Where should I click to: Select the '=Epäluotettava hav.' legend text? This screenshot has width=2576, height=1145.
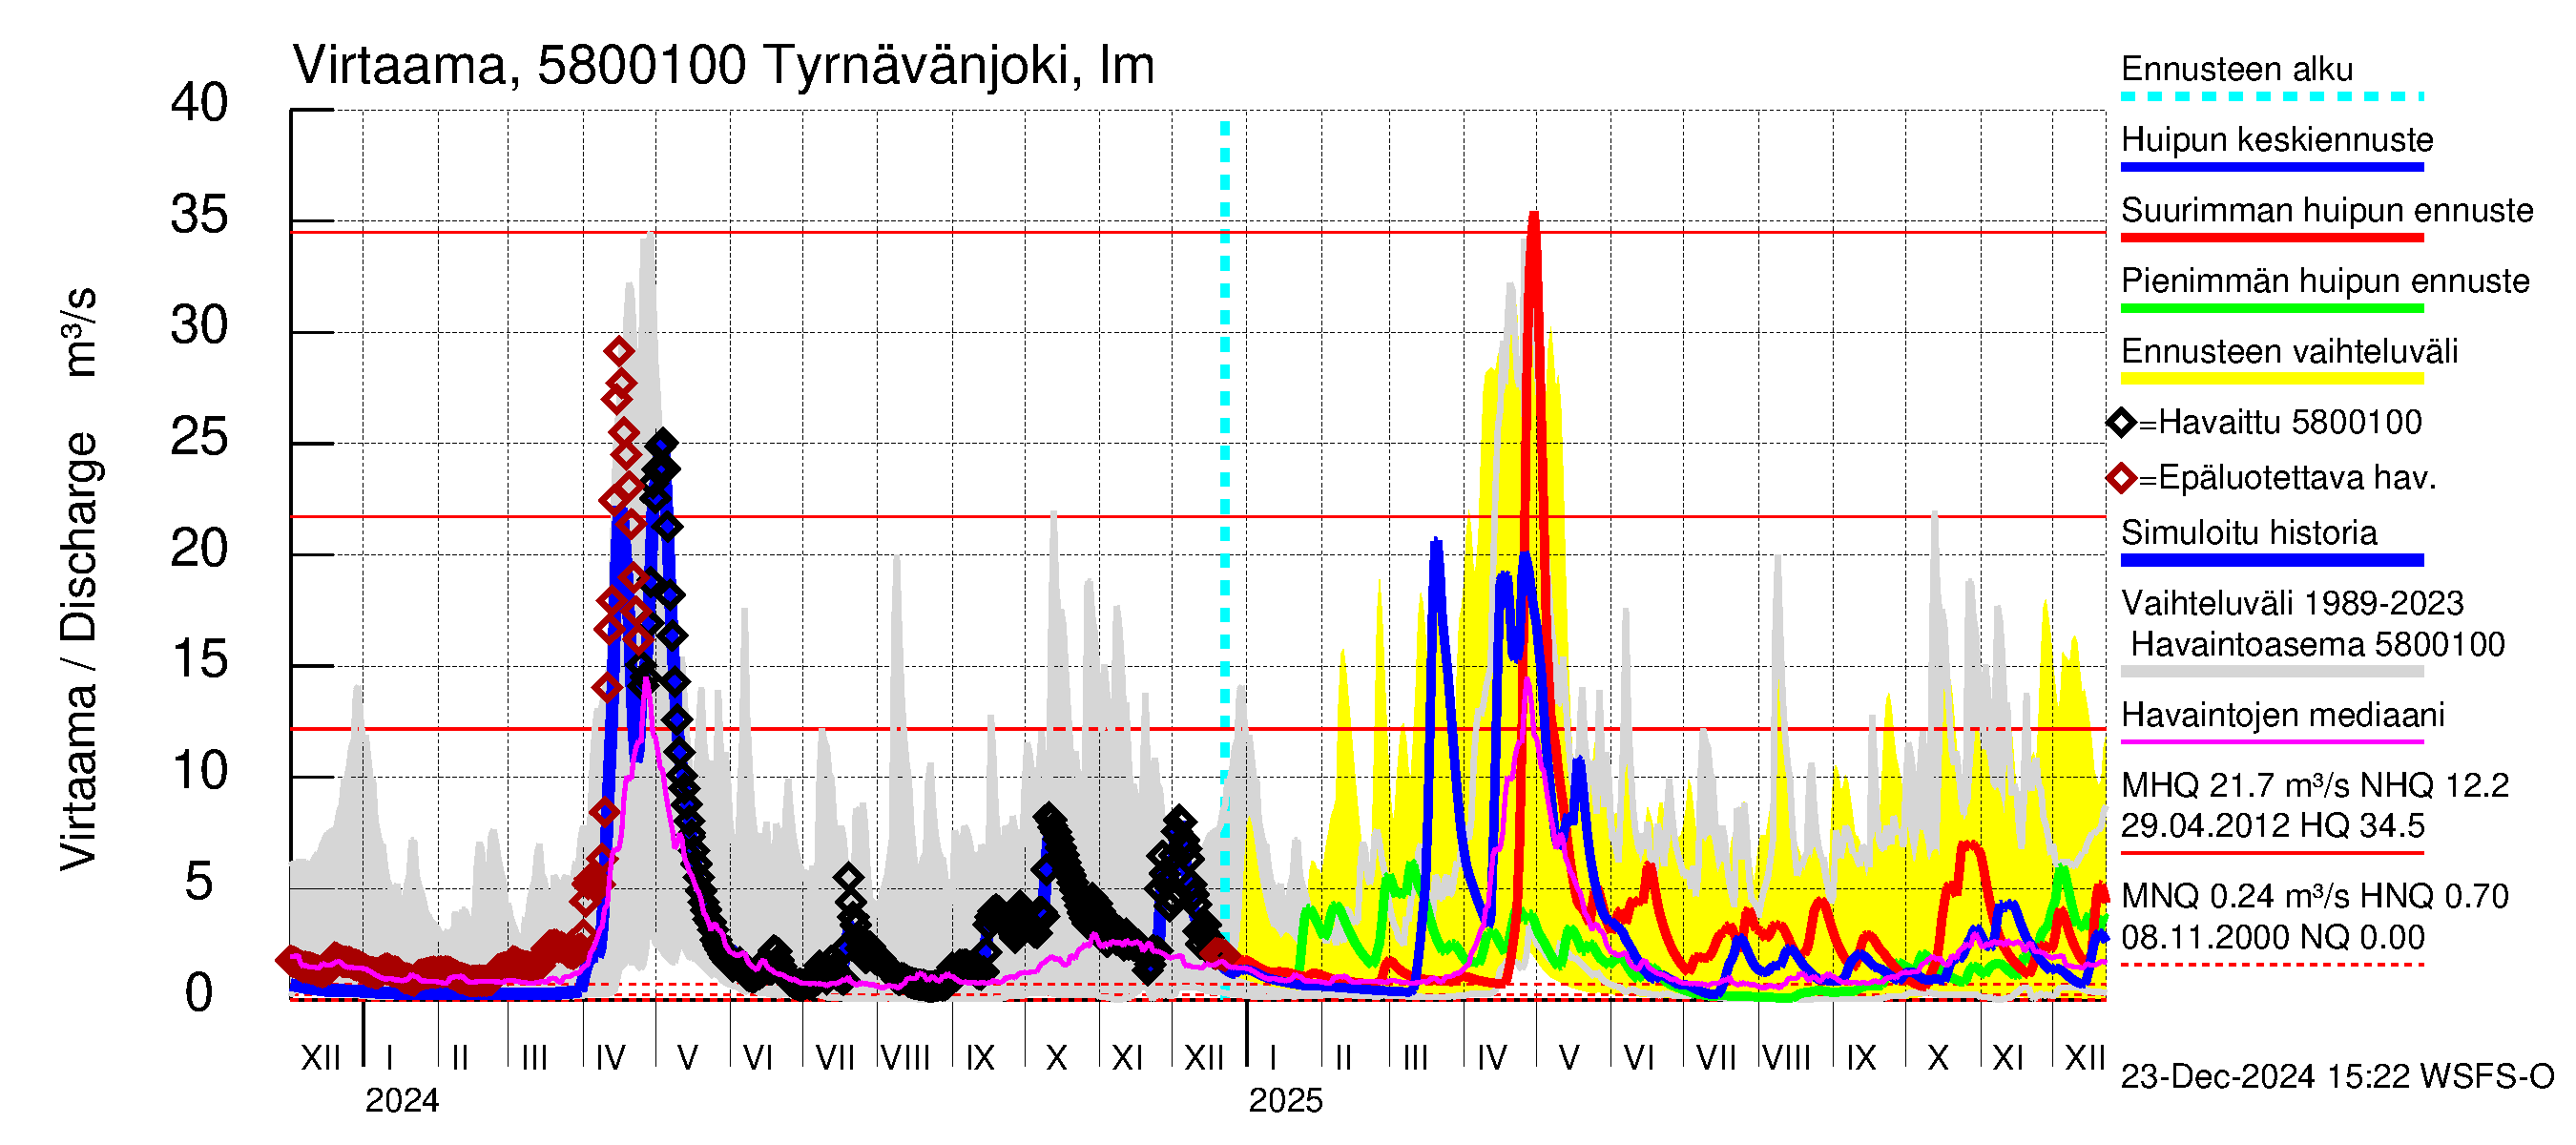[2286, 479]
